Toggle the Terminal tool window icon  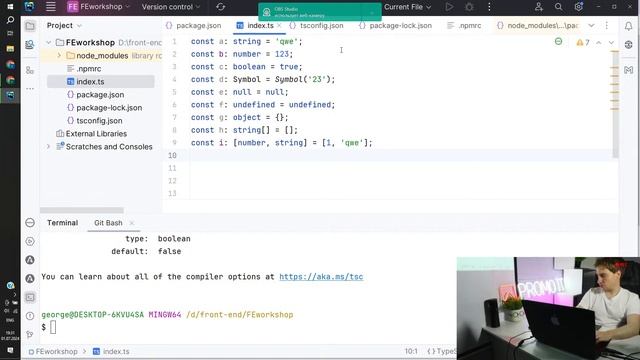pyautogui.click(x=30, y=297)
